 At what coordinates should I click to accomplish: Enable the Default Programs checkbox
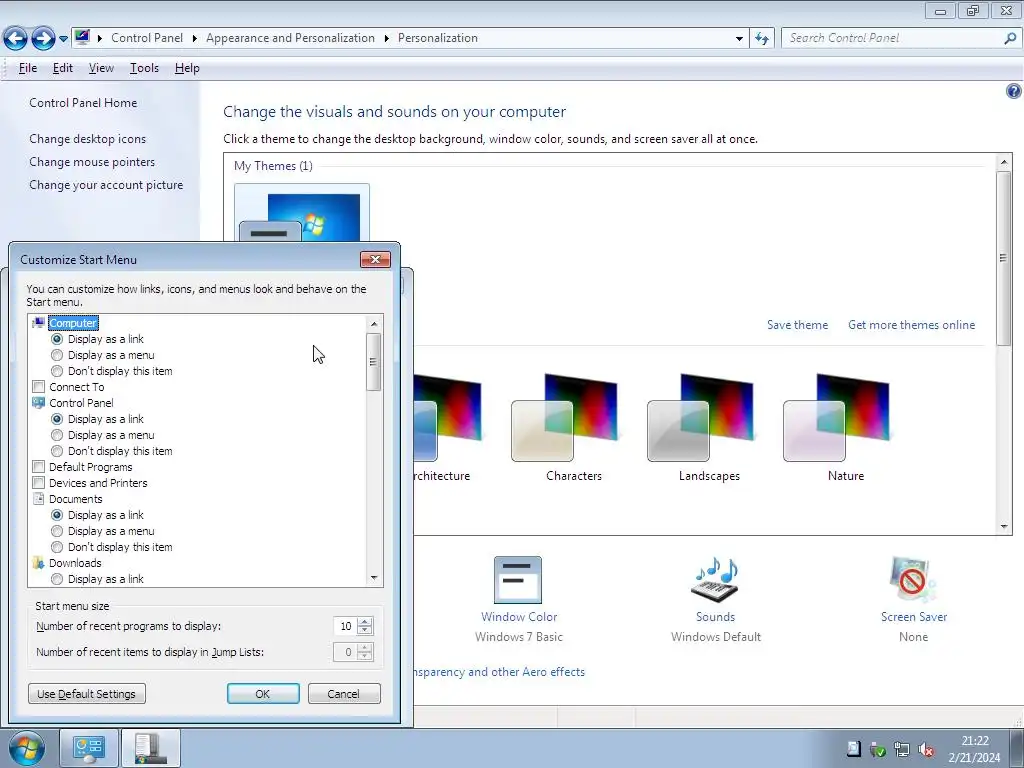(39, 467)
